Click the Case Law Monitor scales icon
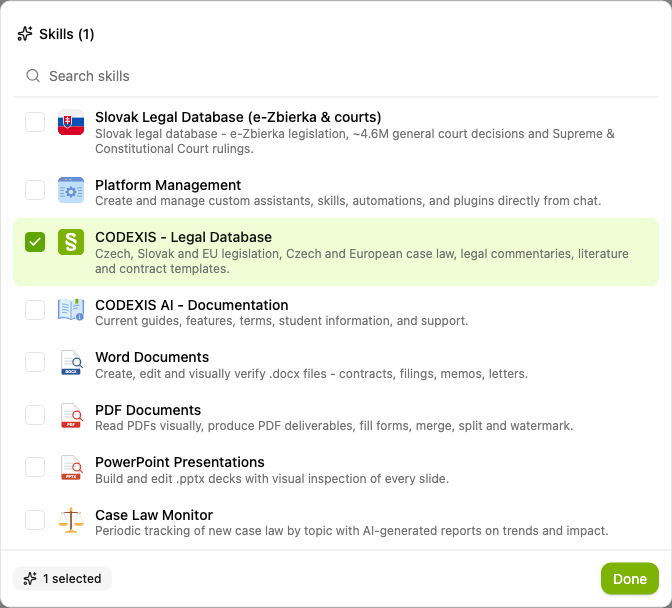 pyautogui.click(x=71, y=520)
